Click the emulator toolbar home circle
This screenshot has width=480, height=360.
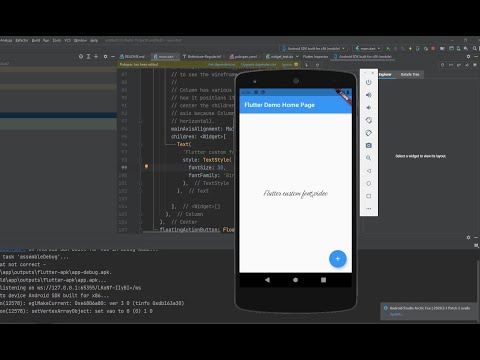click(369, 183)
